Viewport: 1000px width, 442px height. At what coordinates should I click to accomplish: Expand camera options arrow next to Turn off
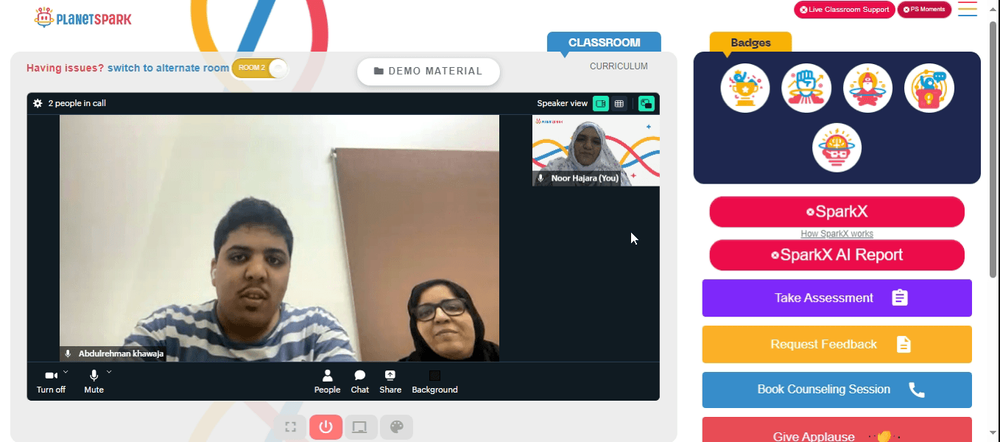tap(66, 371)
